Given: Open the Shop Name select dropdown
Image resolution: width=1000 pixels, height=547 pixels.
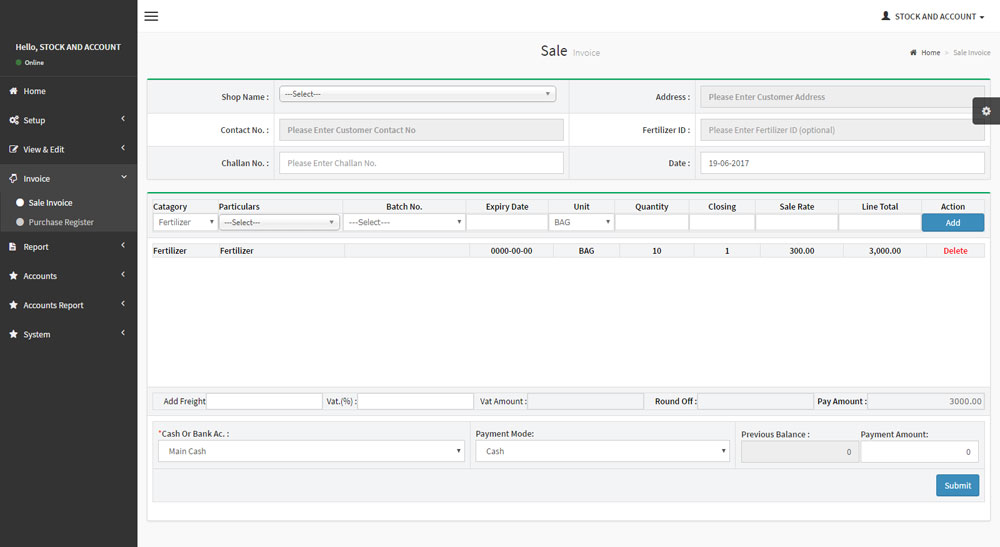Looking at the screenshot, I should [x=417, y=94].
